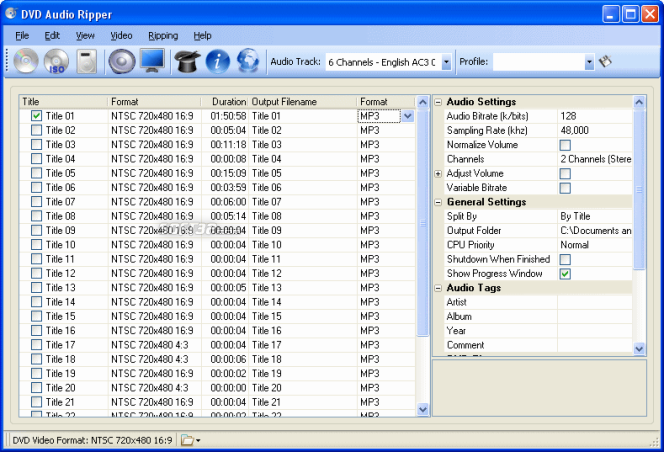This screenshot has height=452, width=664.
Task: Collapse the Audio Tags section
Action: [x=438, y=288]
